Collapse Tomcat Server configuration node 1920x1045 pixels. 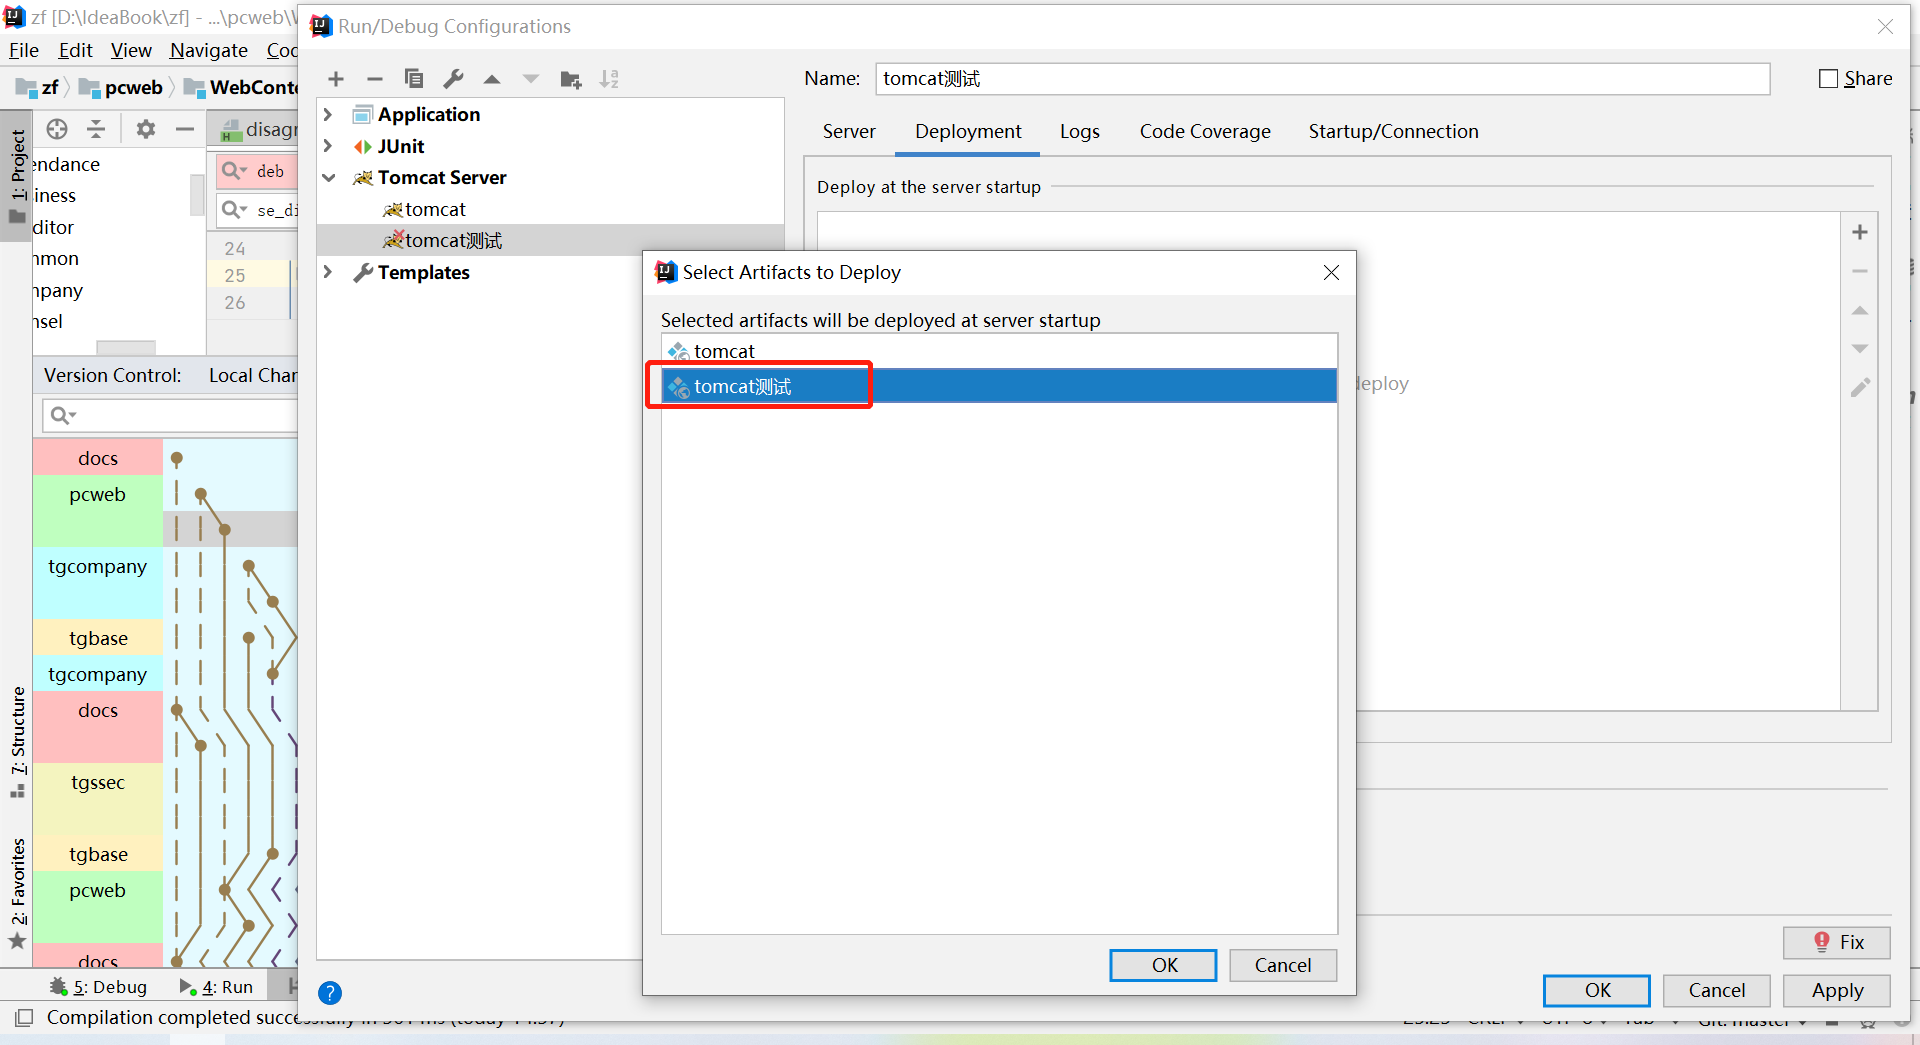328,177
